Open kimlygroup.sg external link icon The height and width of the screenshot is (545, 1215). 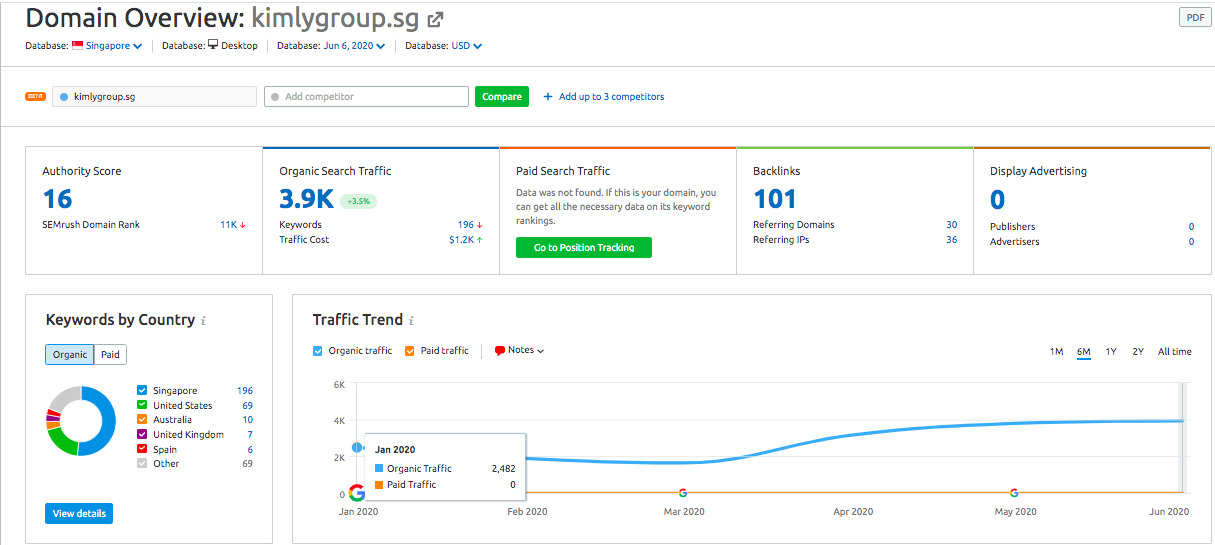[435, 19]
